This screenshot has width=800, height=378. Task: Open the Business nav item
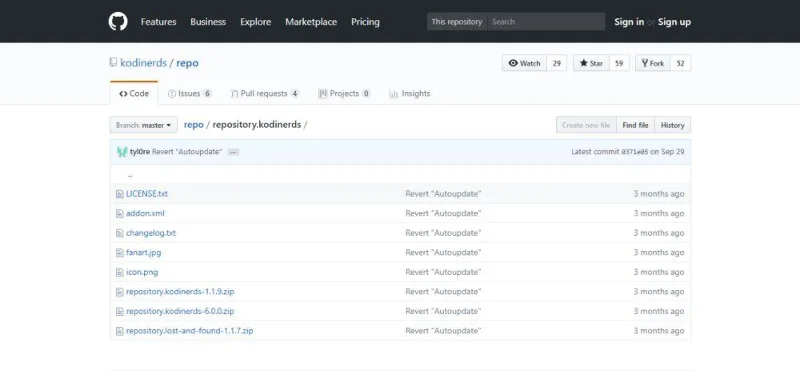click(x=208, y=22)
